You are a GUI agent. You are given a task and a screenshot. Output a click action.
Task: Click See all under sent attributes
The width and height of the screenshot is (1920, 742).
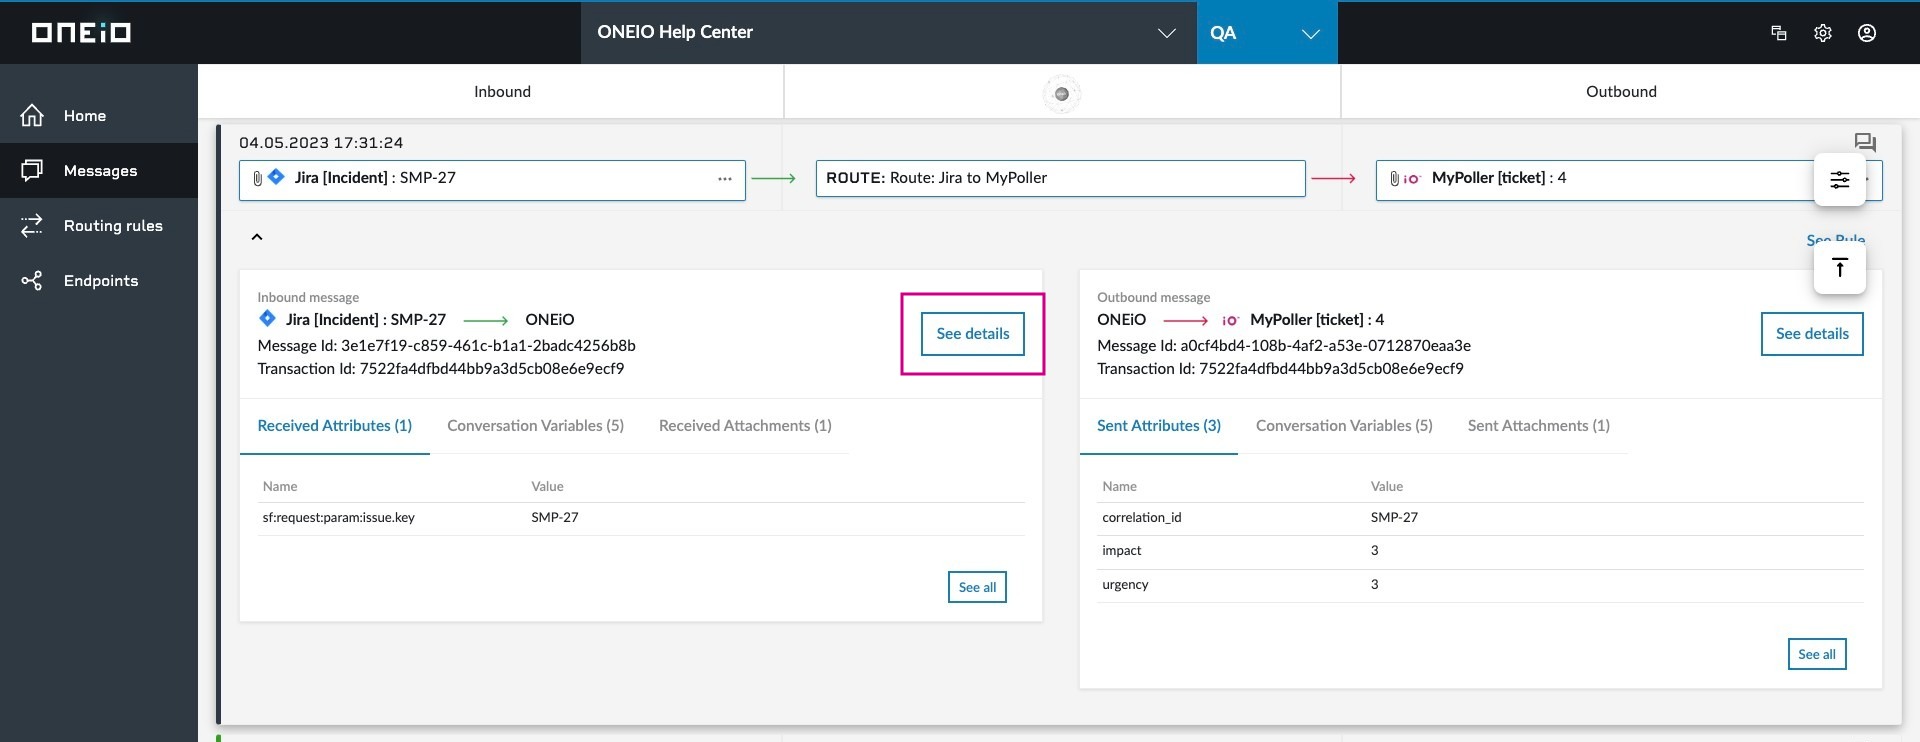click(x=1817, y=654)
